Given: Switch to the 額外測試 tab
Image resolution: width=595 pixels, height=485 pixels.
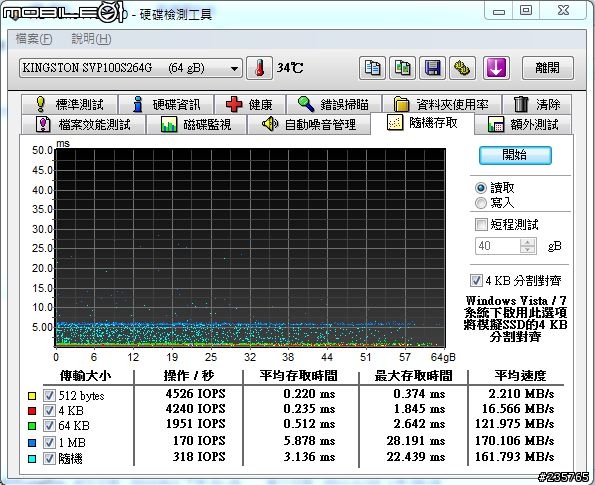Looking at the screenshot, I should [x=523, y=124].
